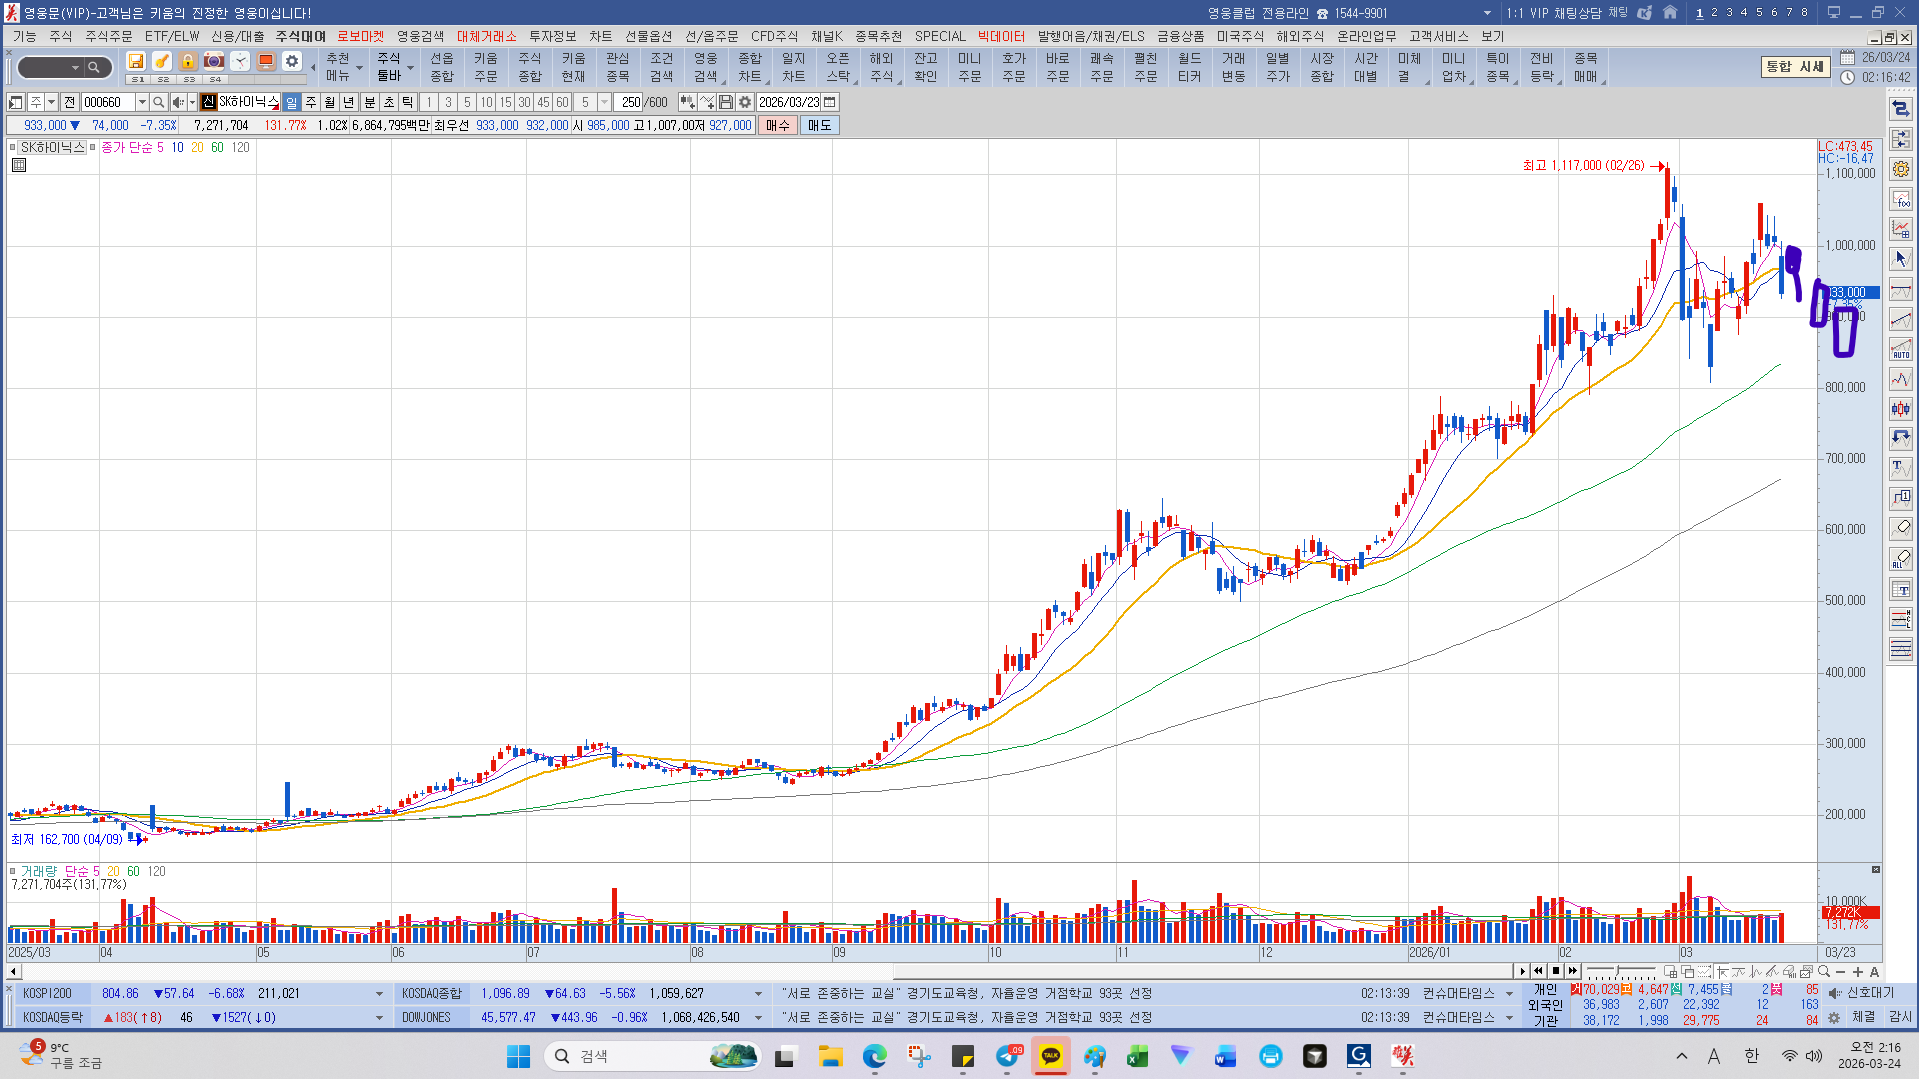Open the 주 market type dropdown
This screenshot has height=1079, width=1919.
pos(51,102)
